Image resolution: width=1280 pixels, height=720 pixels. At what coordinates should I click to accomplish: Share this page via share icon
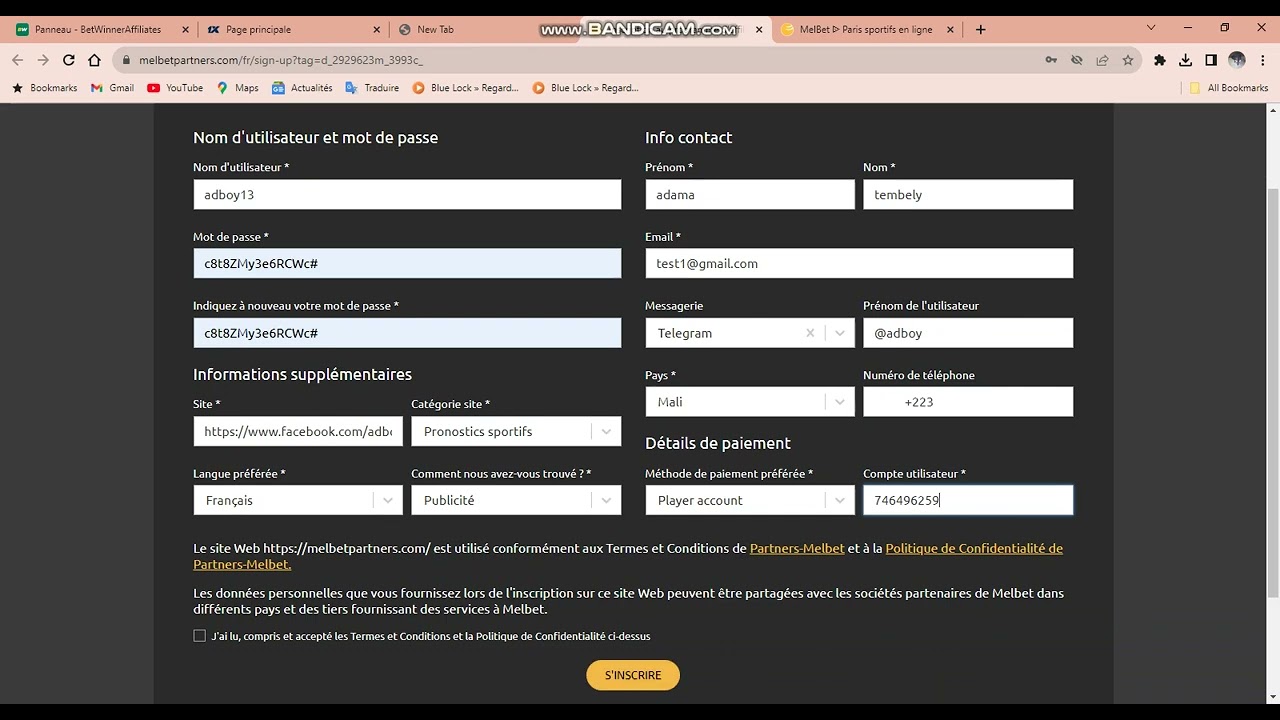click(1102, 60)
